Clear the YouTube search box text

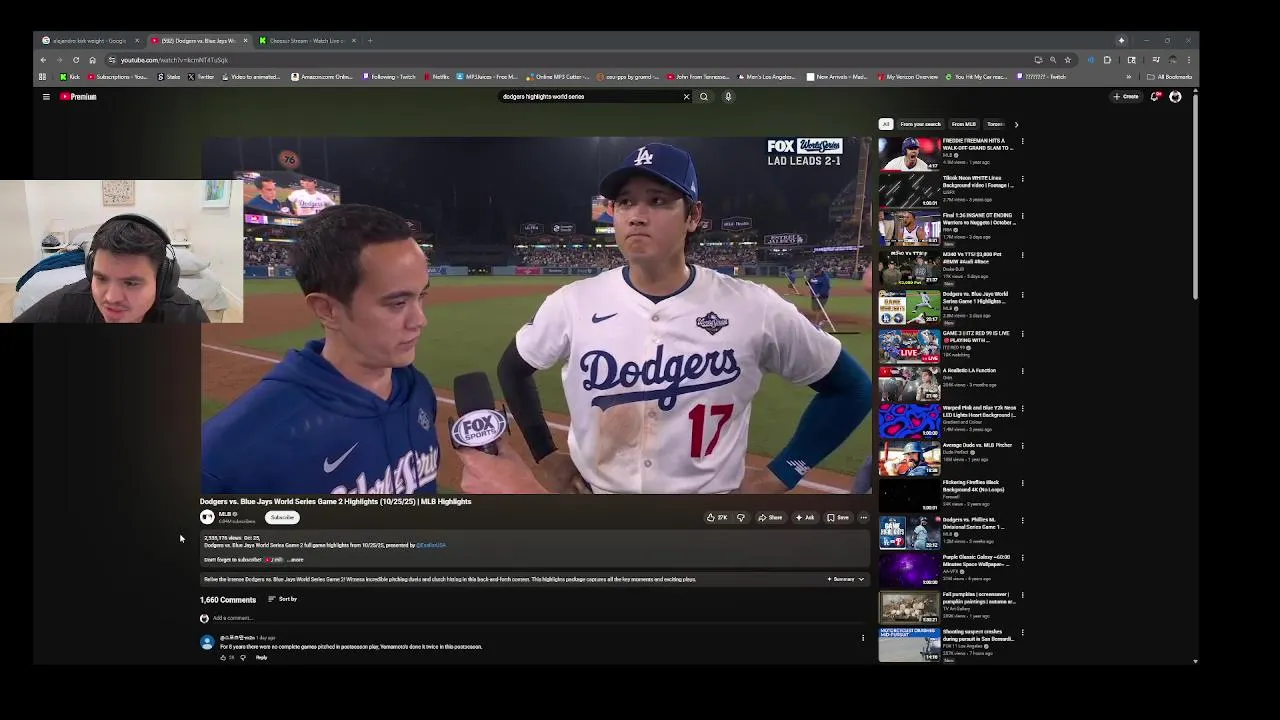[686, 97]
